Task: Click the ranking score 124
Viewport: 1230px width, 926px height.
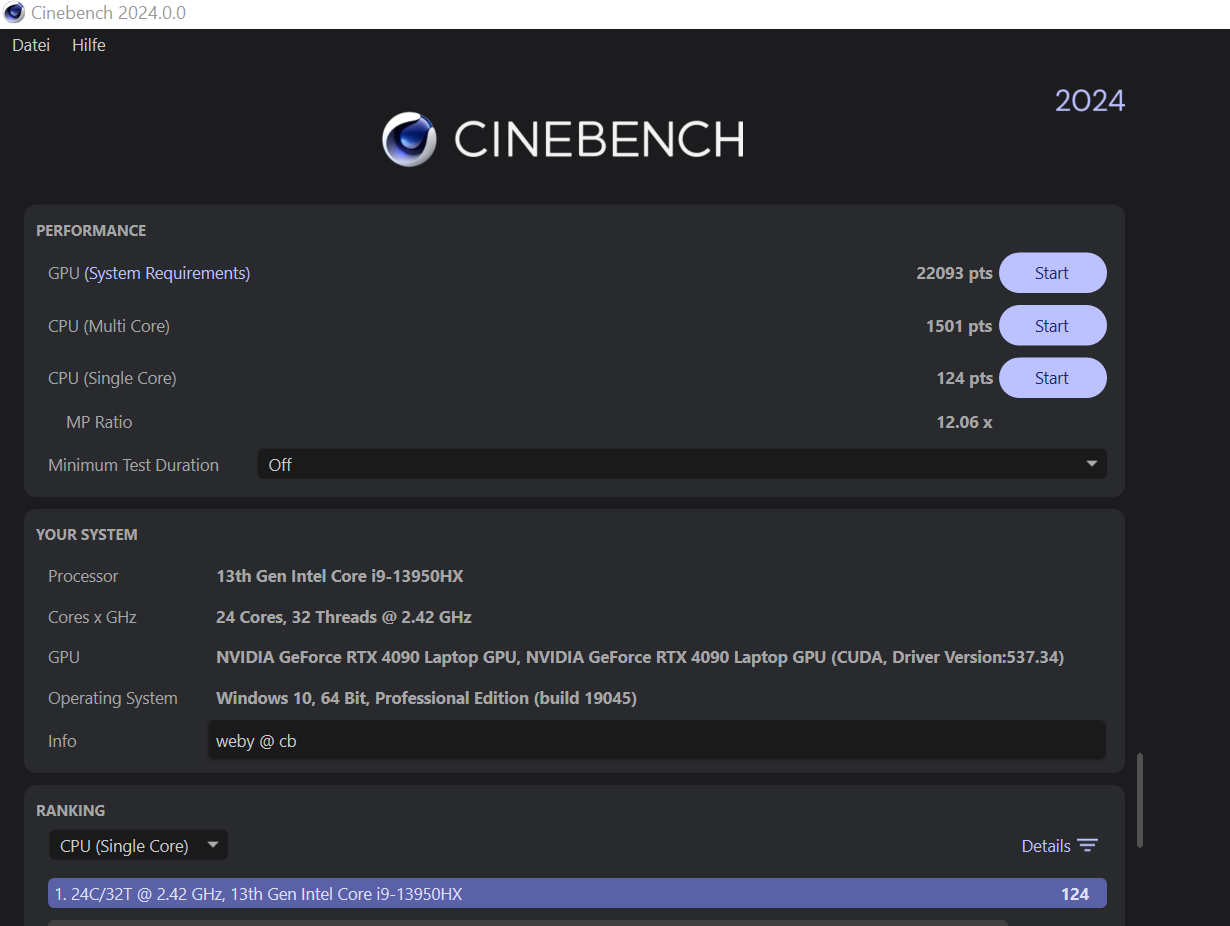Action: [x=1075, y=894]
